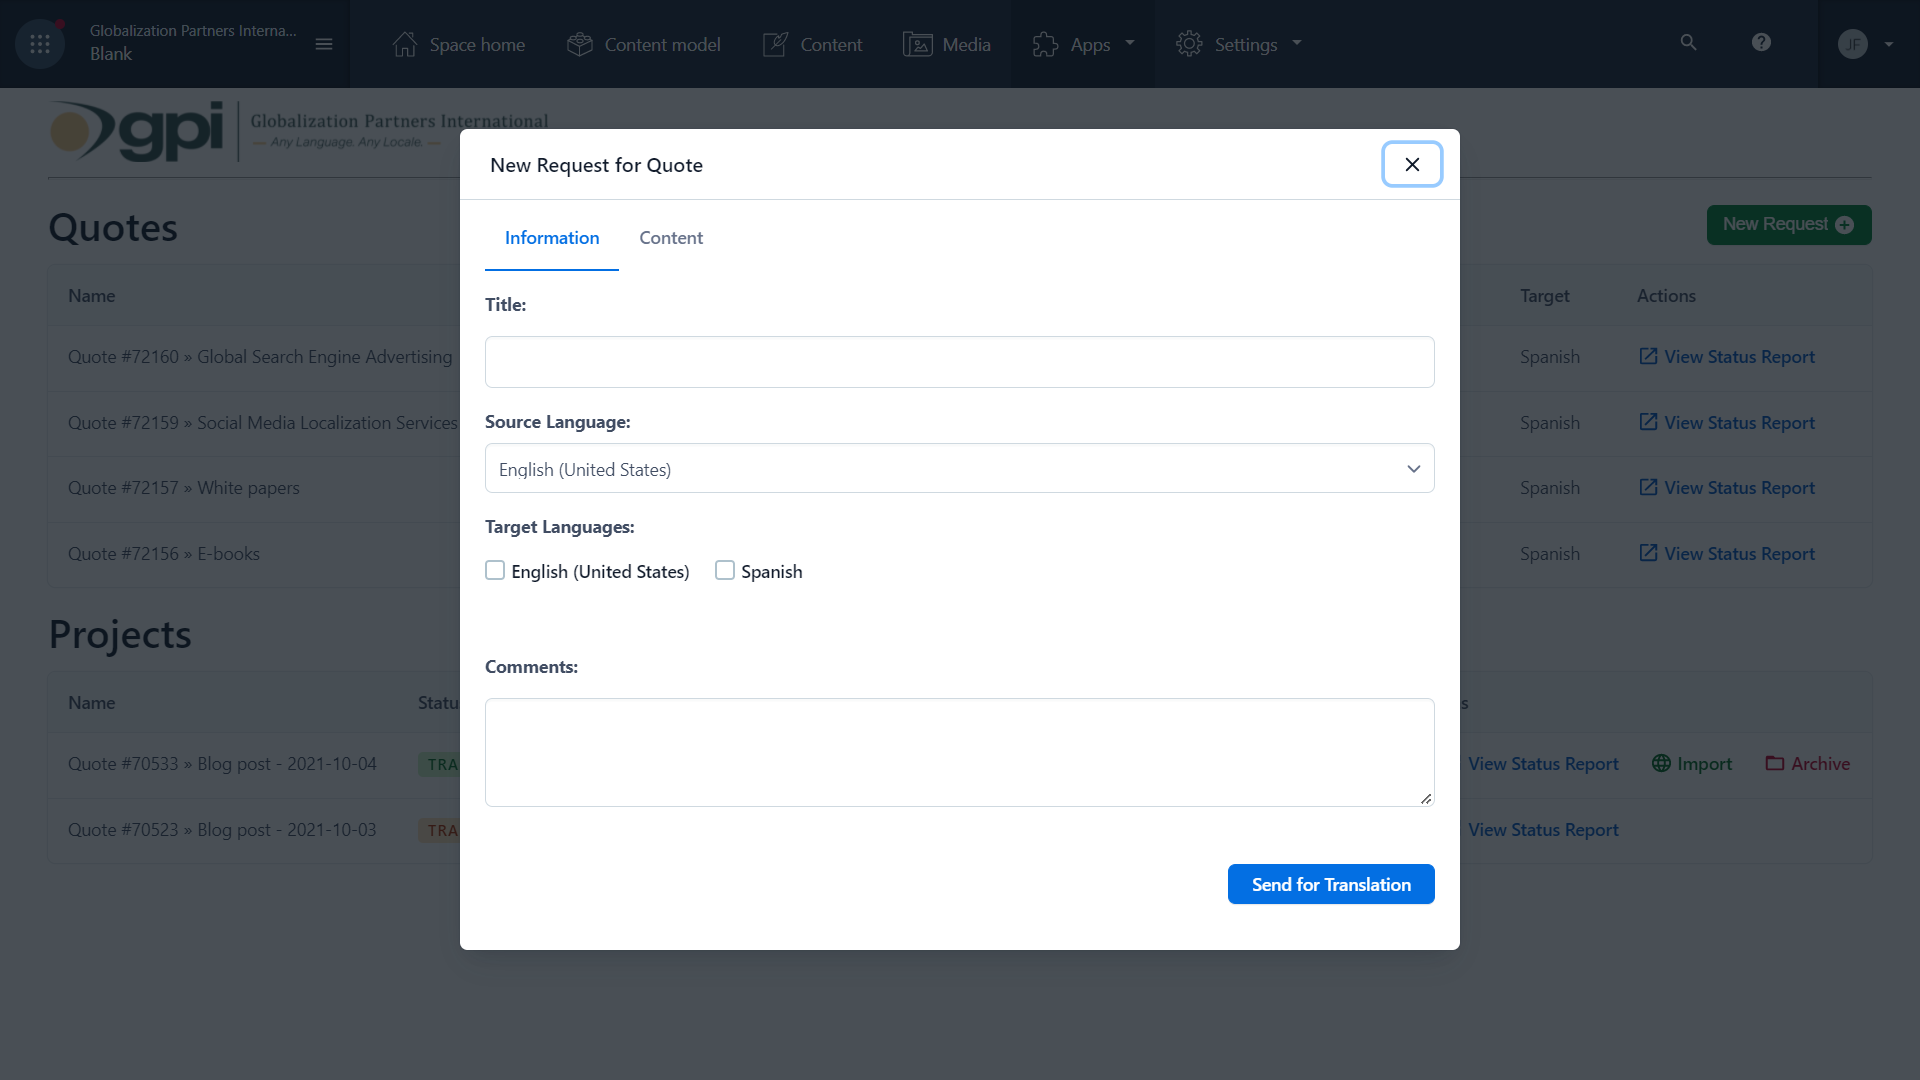
Task: Click the help question mark icon
Action: (x=1762, y=42)
